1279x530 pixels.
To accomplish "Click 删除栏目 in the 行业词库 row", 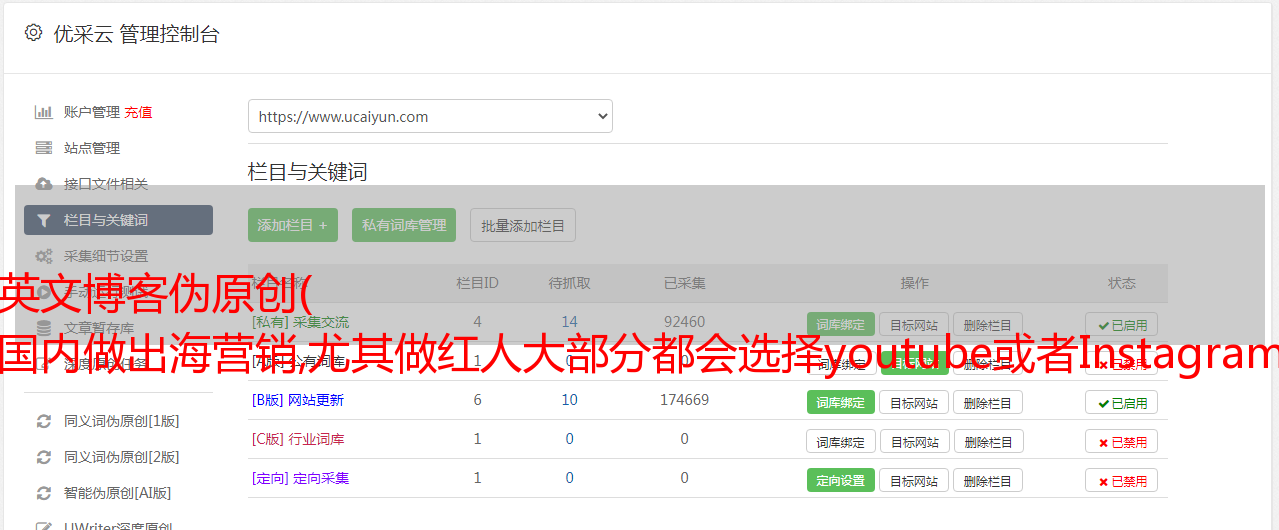I will tap(988, 441).
